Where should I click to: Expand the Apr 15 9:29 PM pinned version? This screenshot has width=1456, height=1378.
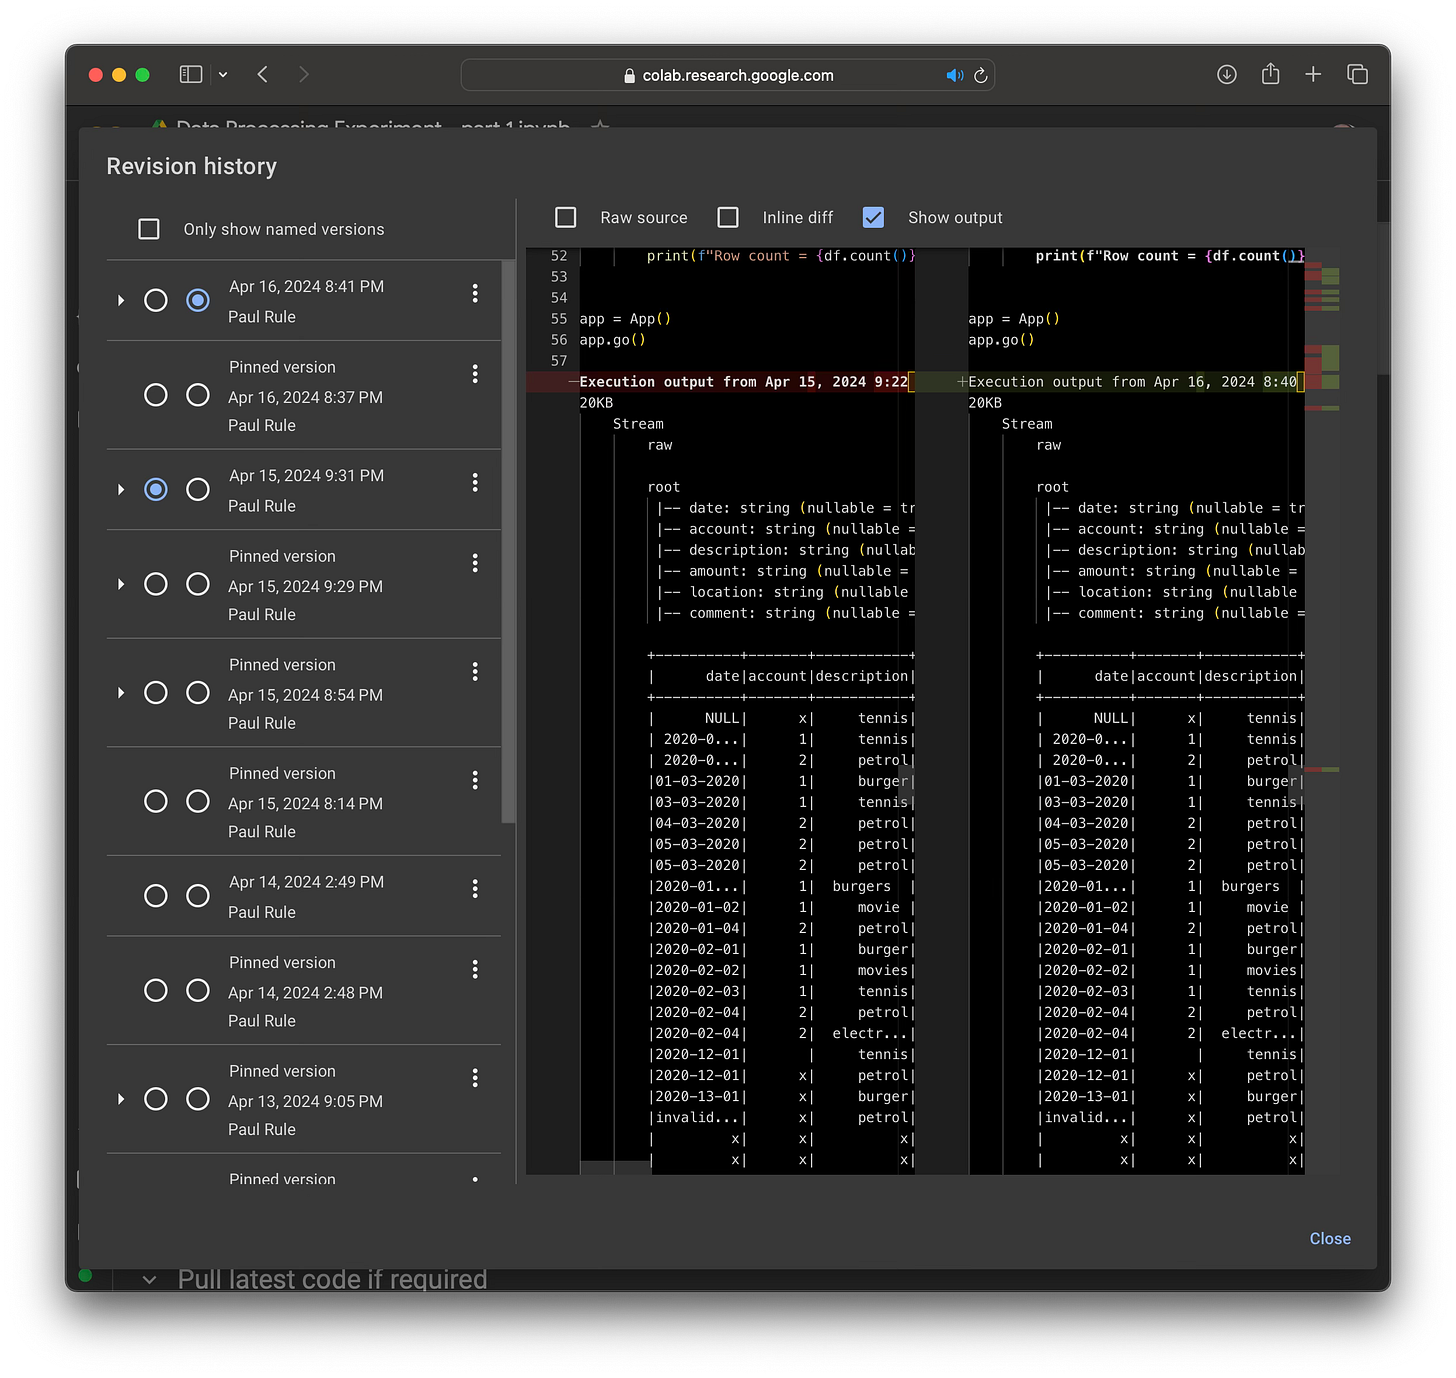(121, 584)
